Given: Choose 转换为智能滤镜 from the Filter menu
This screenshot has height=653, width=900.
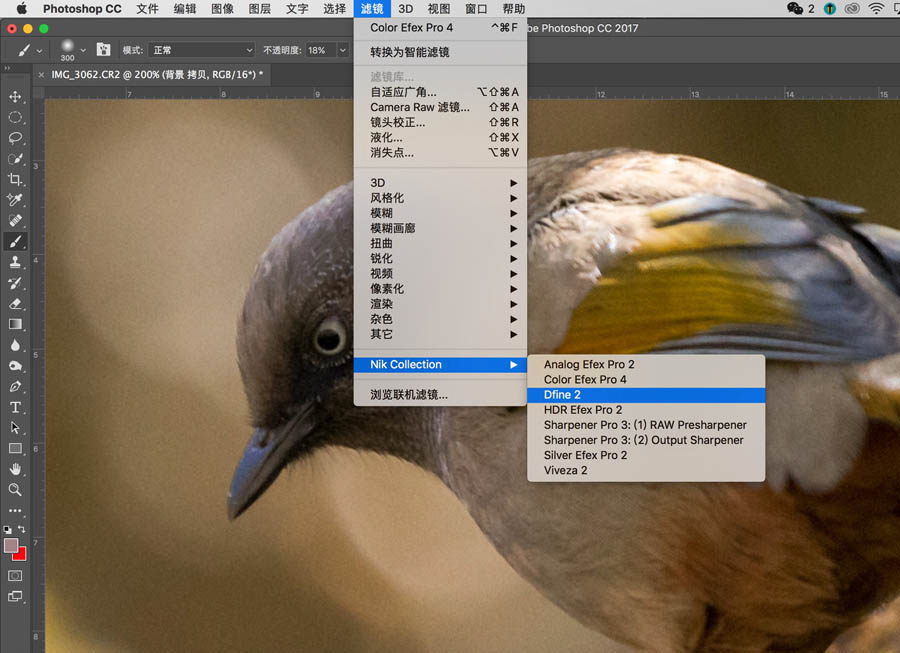Looking at the screenshot, I should click(420, 51).
